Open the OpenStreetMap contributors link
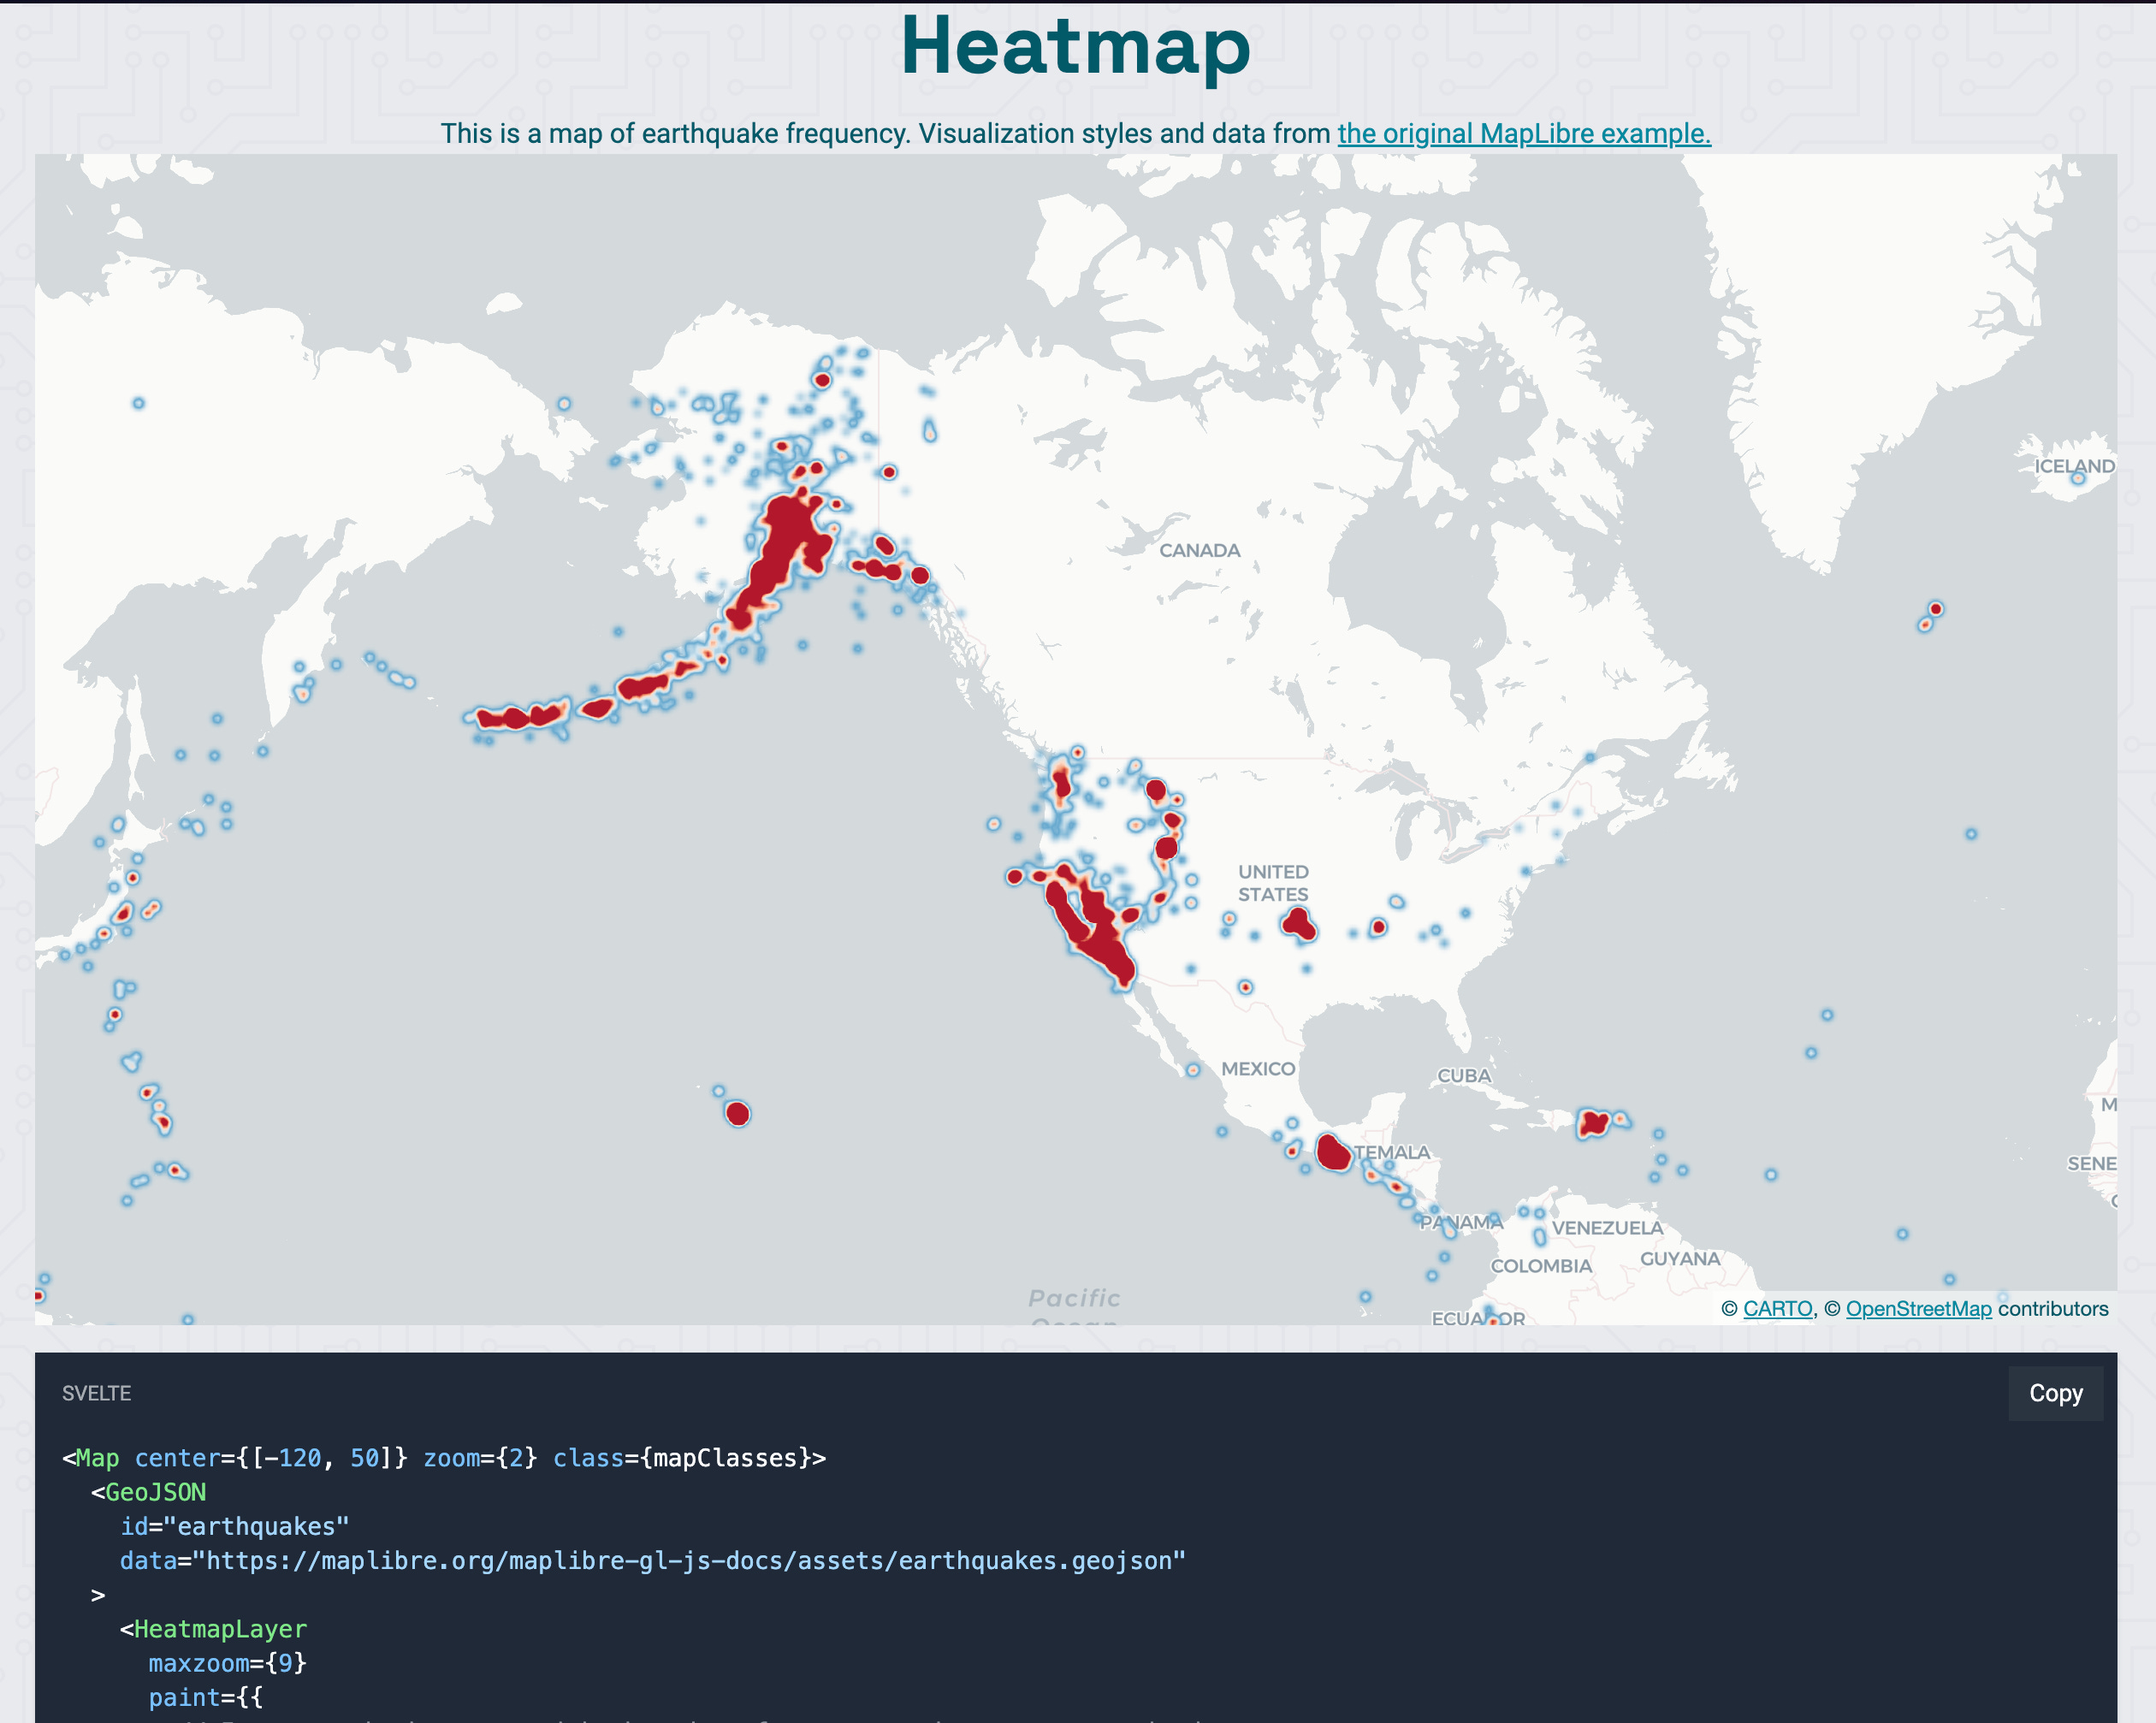2156x1723 pixels. (x=1918, y=1308)
